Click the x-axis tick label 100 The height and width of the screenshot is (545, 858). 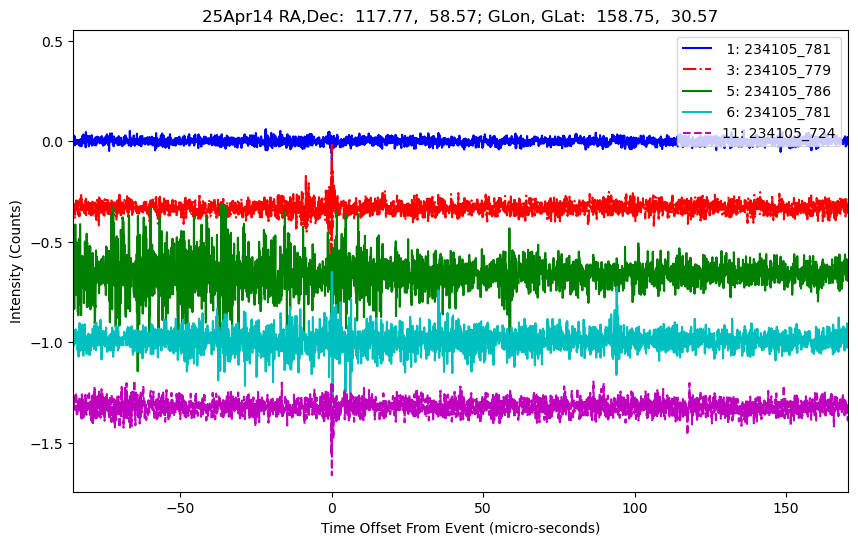[x=635, y=508]
